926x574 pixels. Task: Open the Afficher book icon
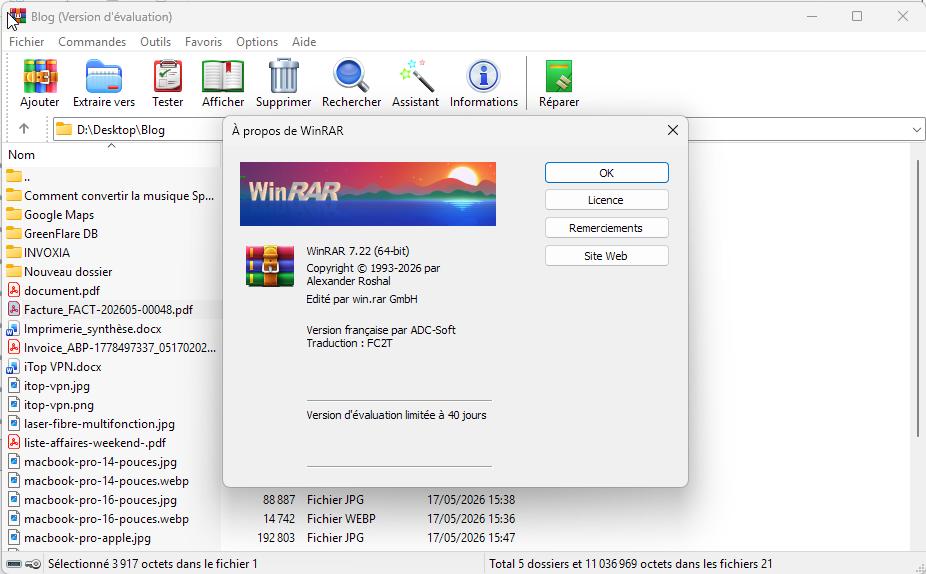(x=223, y=76)
